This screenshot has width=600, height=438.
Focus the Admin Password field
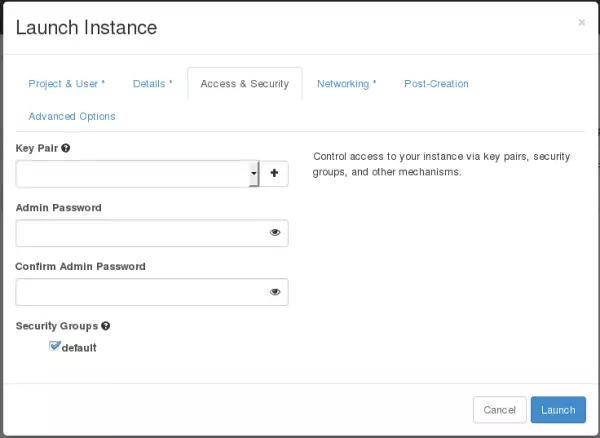[152, 233]
